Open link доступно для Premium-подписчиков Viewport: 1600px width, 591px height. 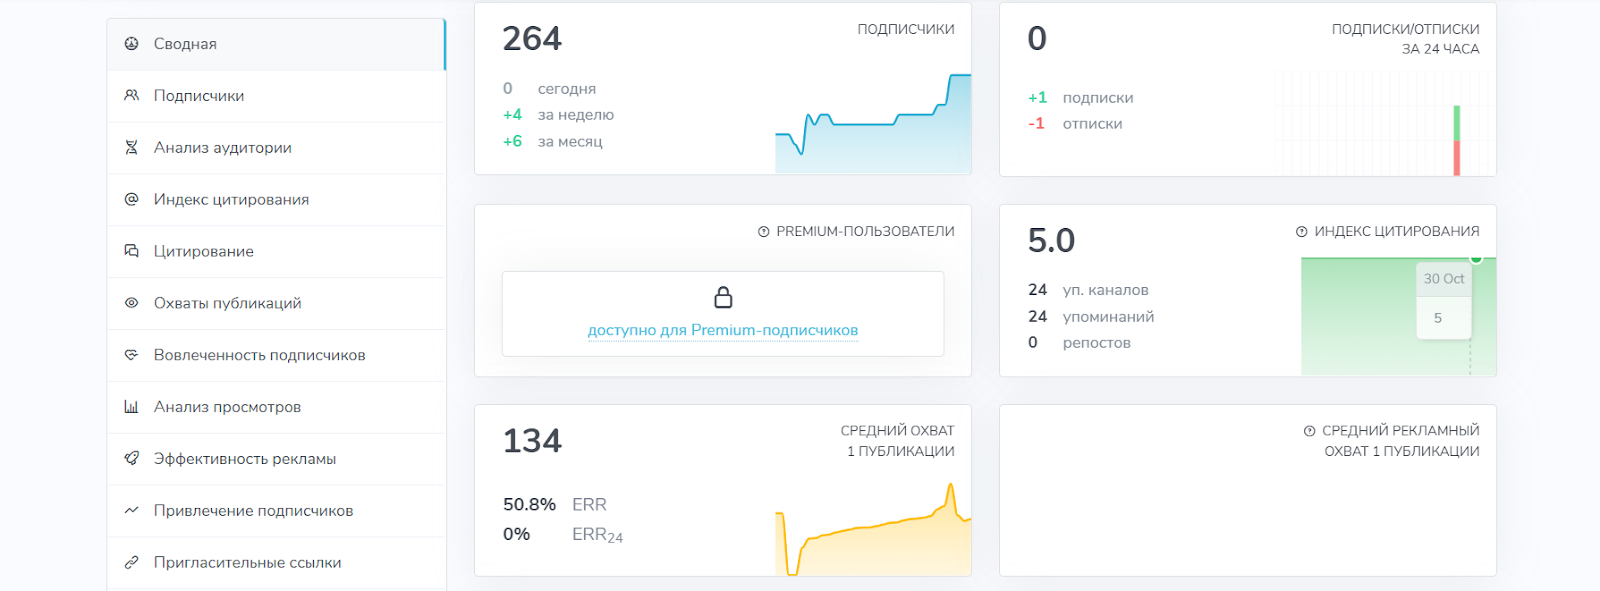click(723, 330)
